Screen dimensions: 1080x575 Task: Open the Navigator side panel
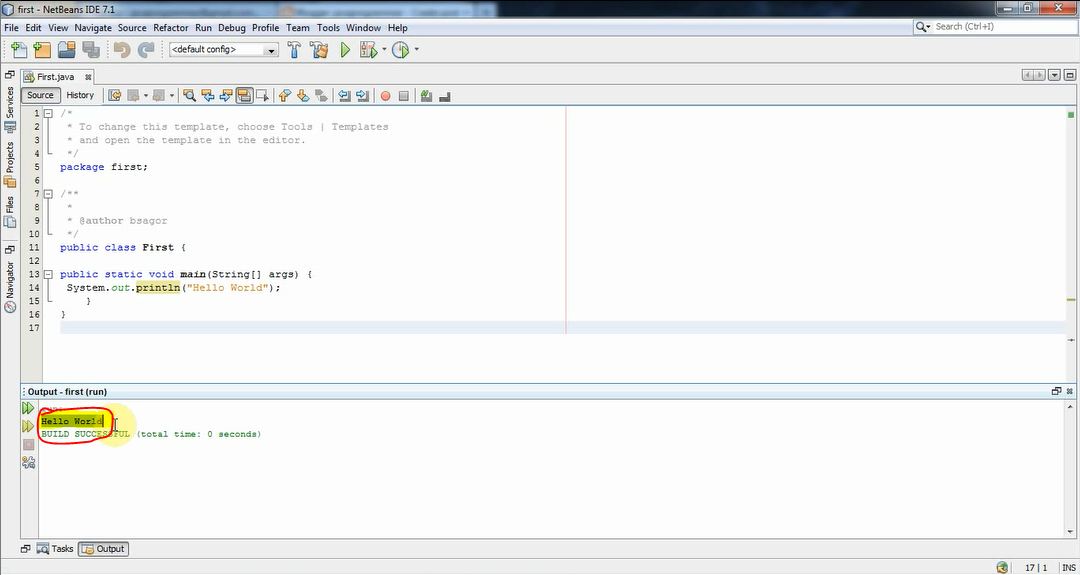tap(10, 286)
